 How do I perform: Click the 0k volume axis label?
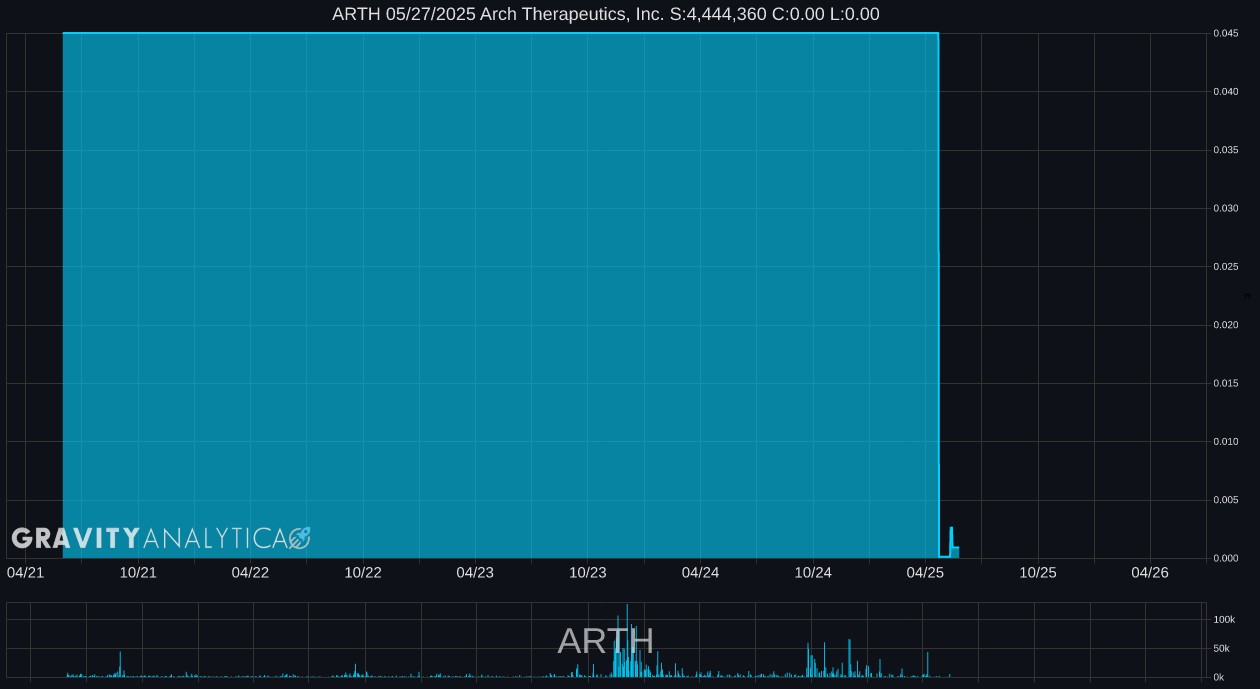tap(1219, 677)
